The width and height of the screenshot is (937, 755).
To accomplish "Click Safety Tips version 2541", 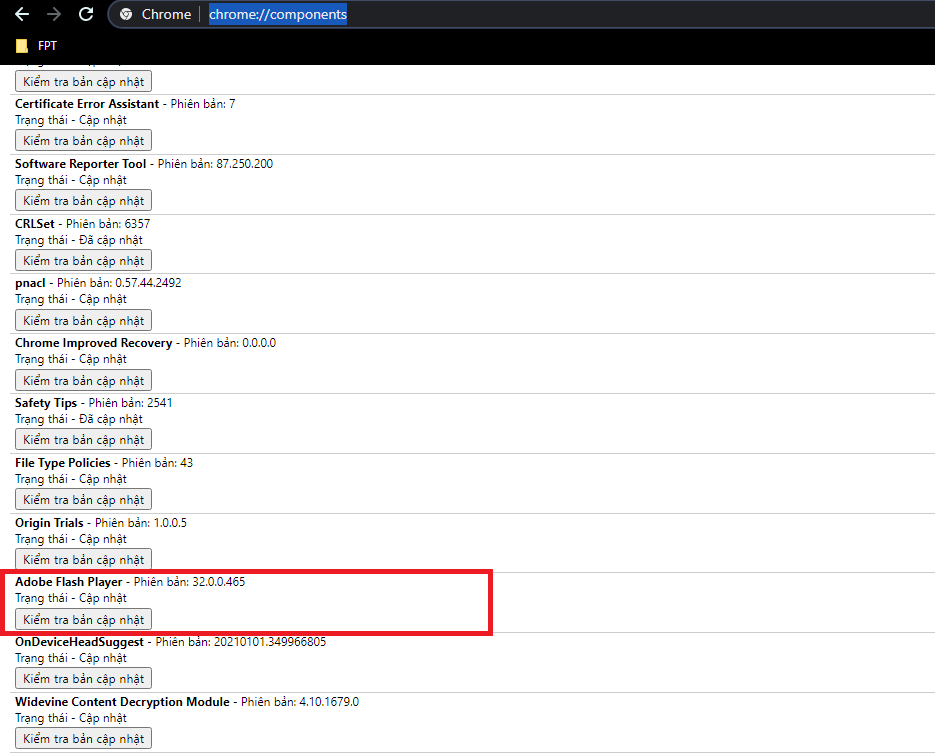I will [160, 403].
